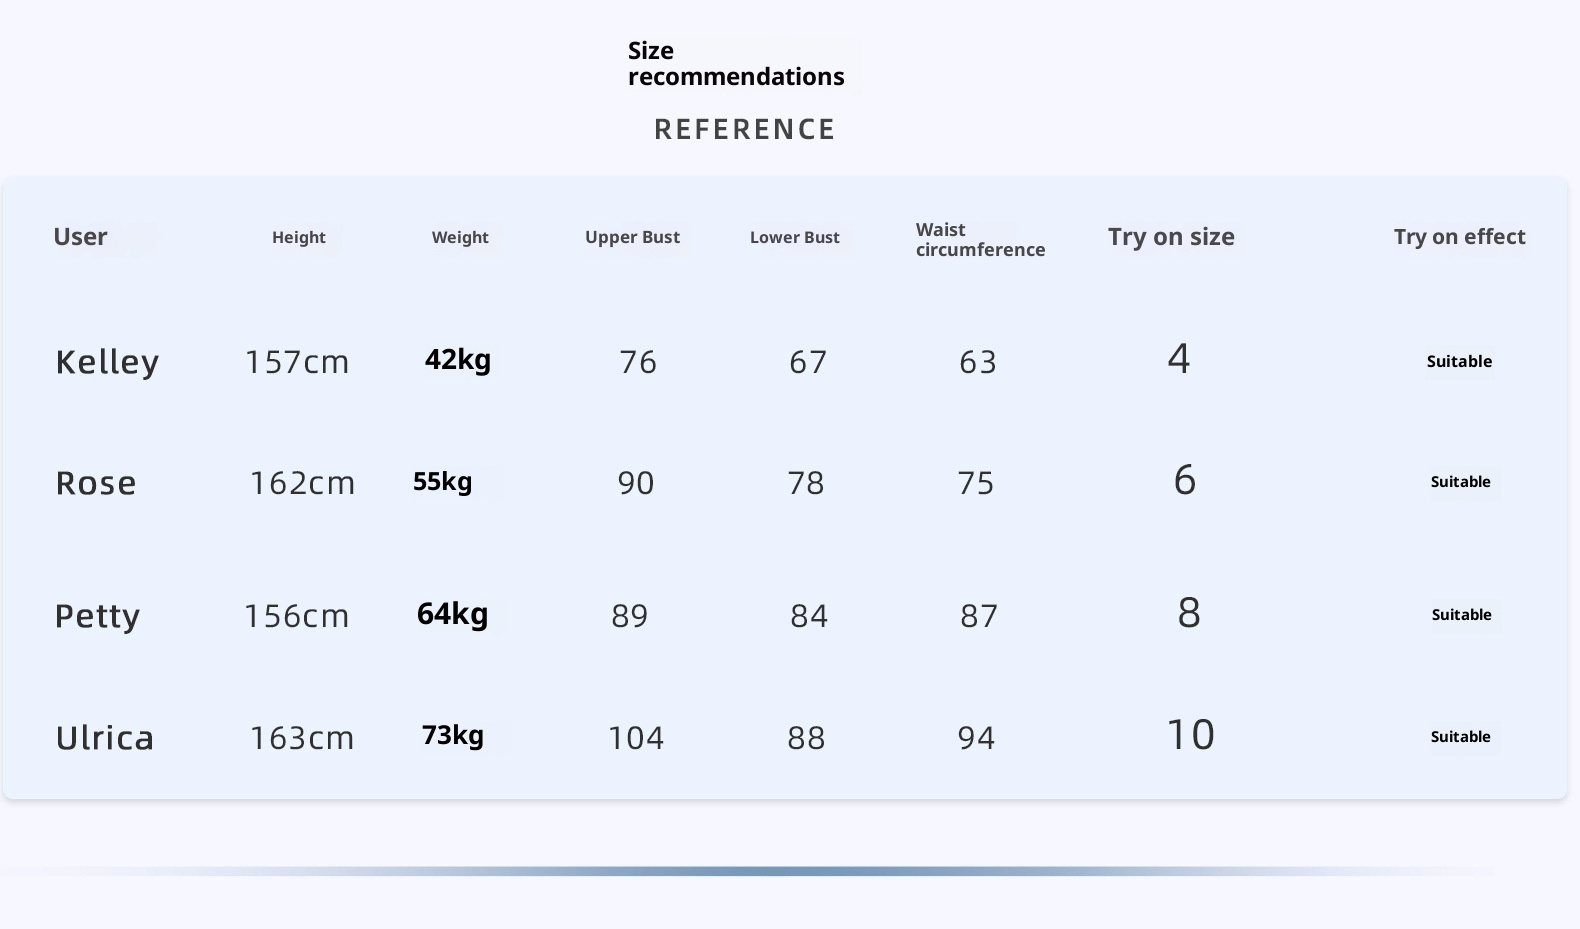Click the Waist circumference column header
1580x929 pixels.
click(980, 240)
